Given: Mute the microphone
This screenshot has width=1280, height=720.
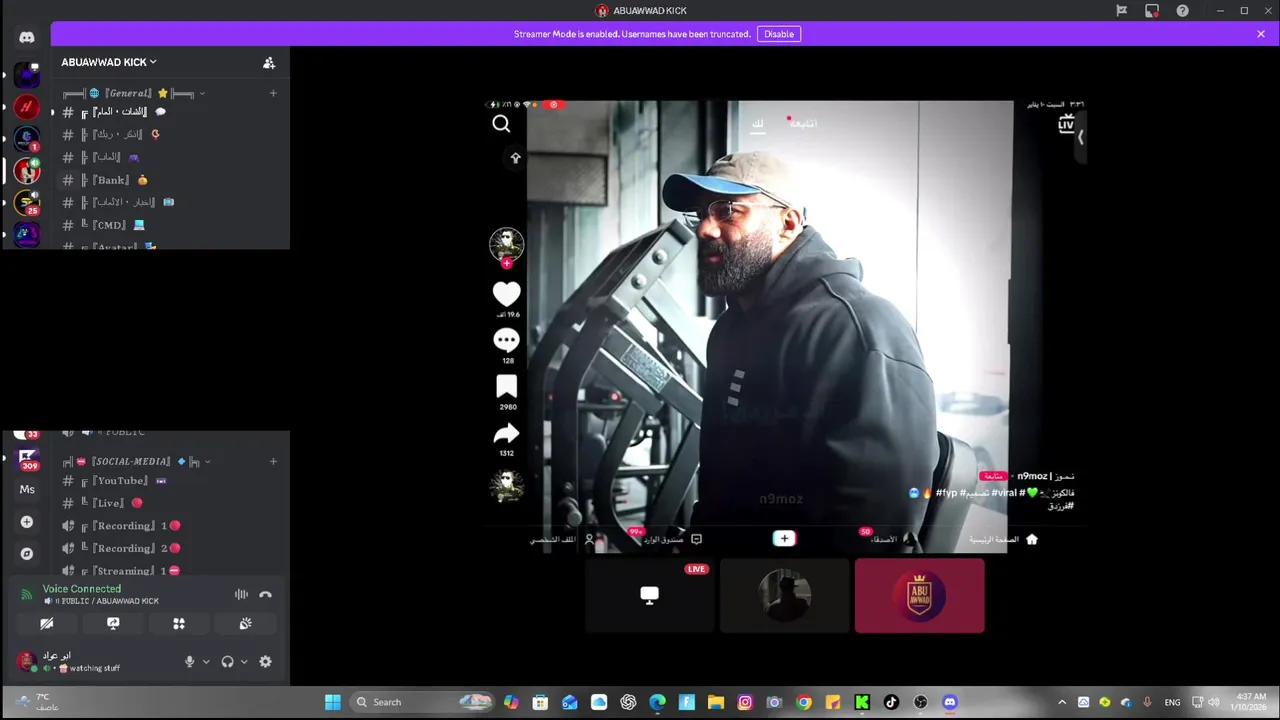Looking at the screenshot, I should [x=189, y=661].
